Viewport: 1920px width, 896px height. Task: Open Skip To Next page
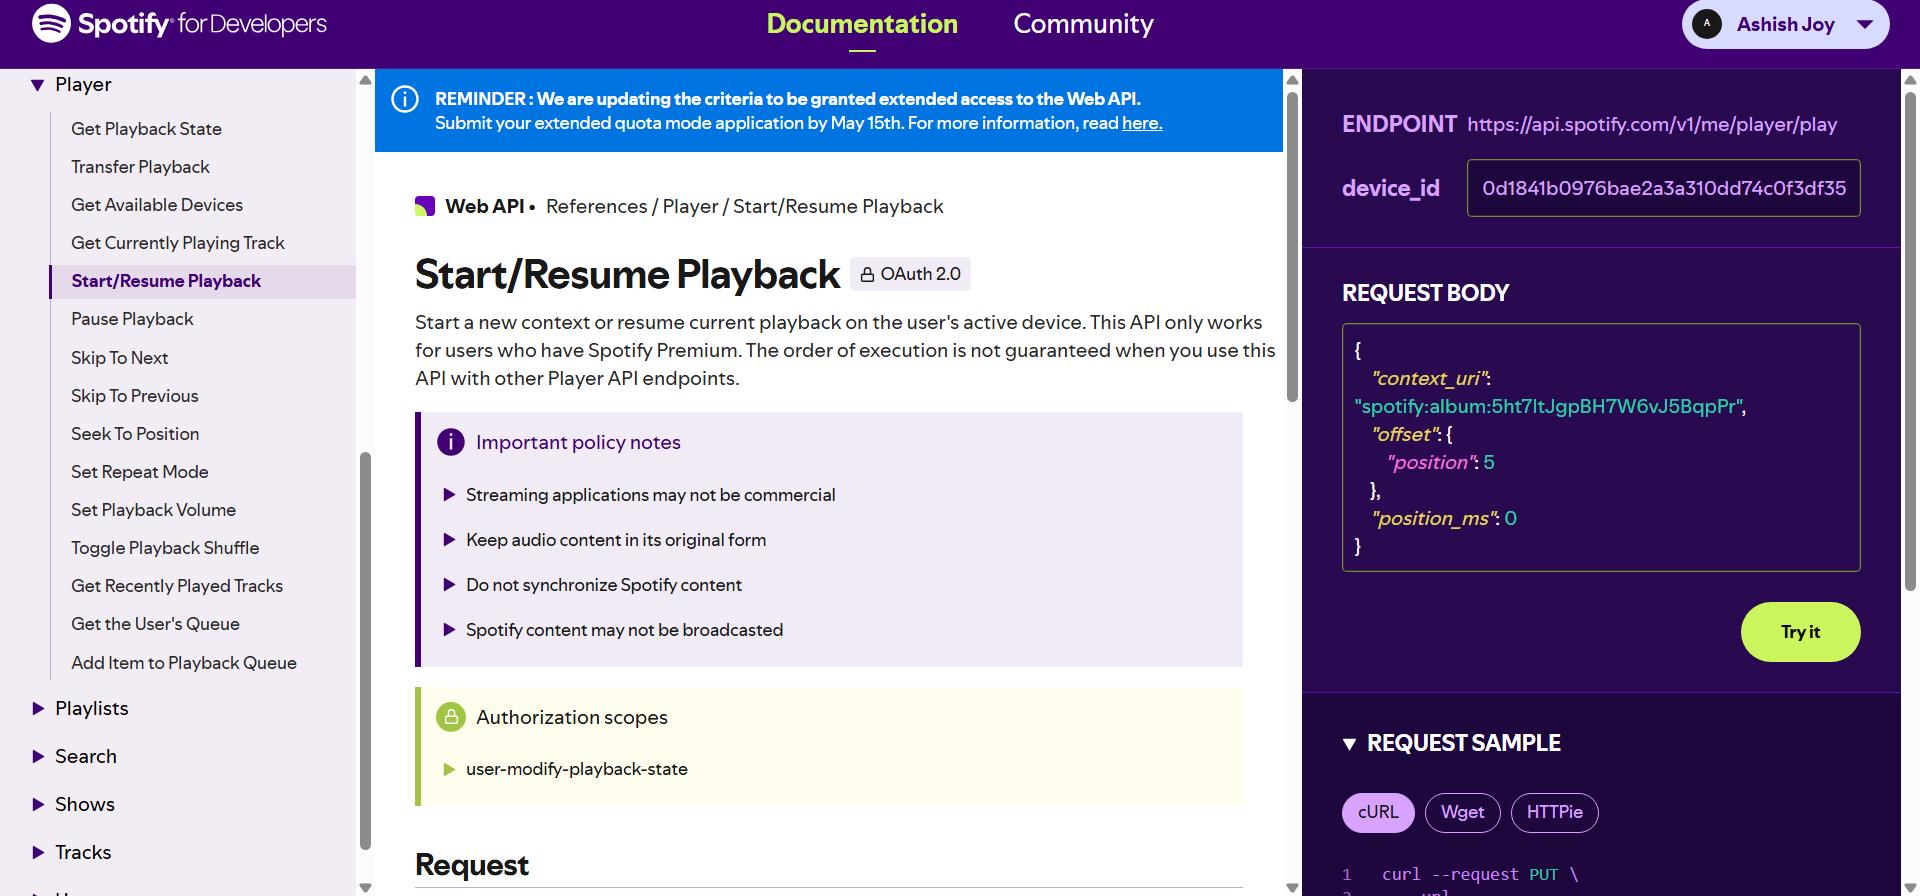119,358
